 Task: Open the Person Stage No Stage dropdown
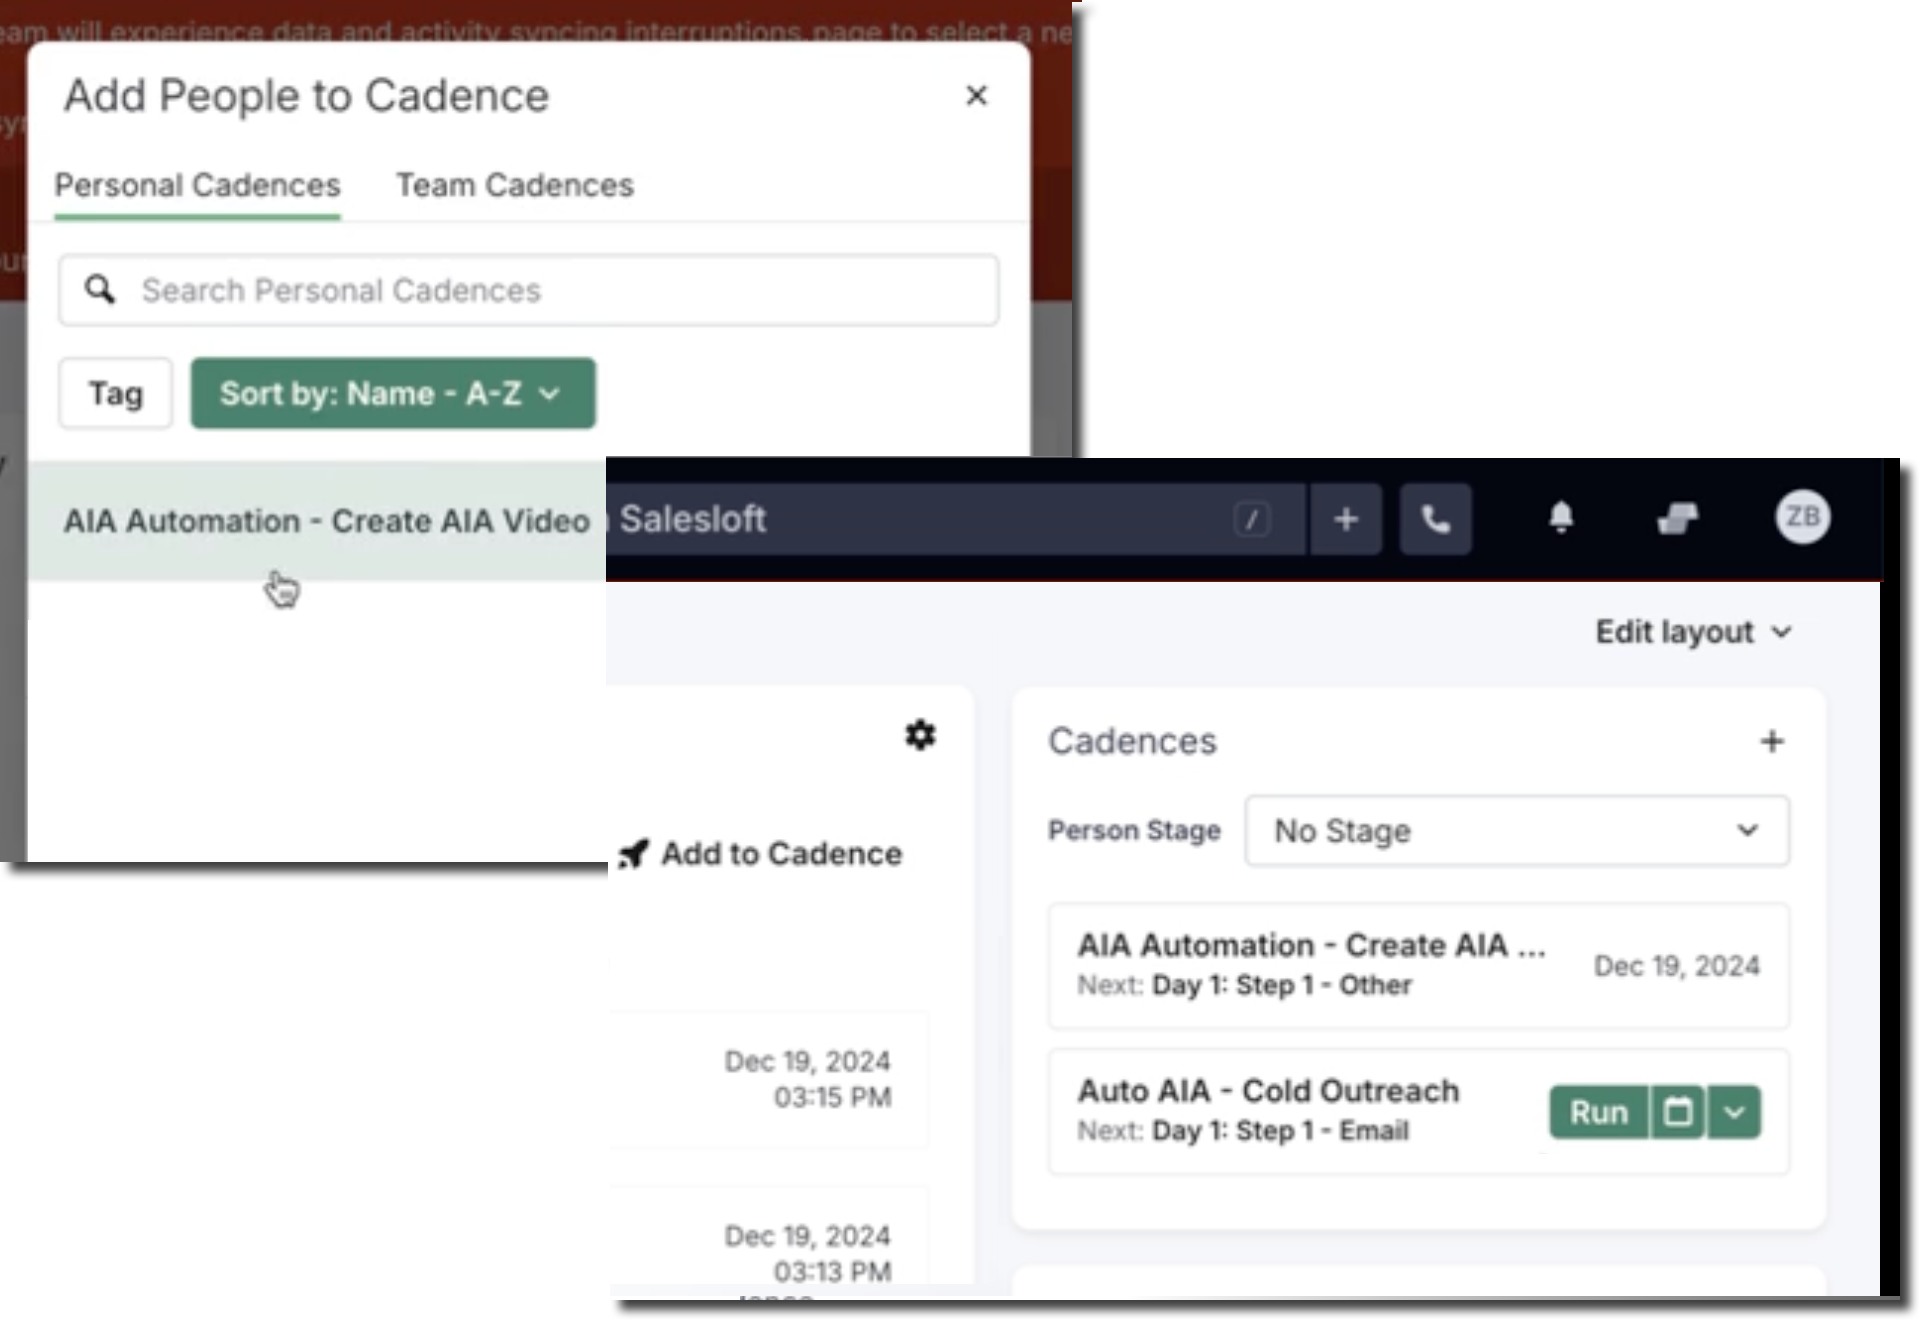(x=1516, y=831)
